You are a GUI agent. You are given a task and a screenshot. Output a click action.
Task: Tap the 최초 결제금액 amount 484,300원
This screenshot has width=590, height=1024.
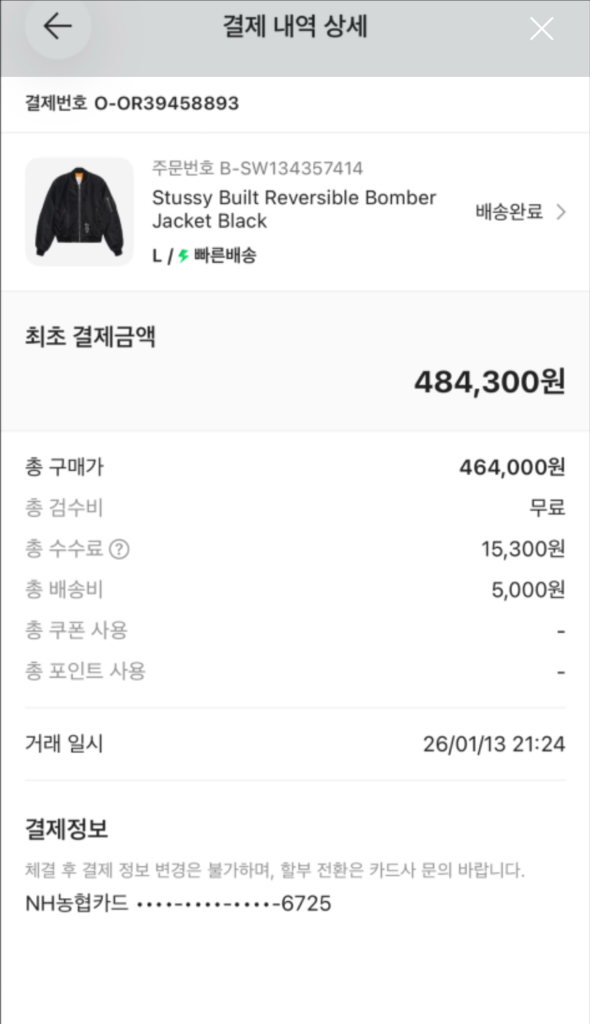(x=486, y=381)
